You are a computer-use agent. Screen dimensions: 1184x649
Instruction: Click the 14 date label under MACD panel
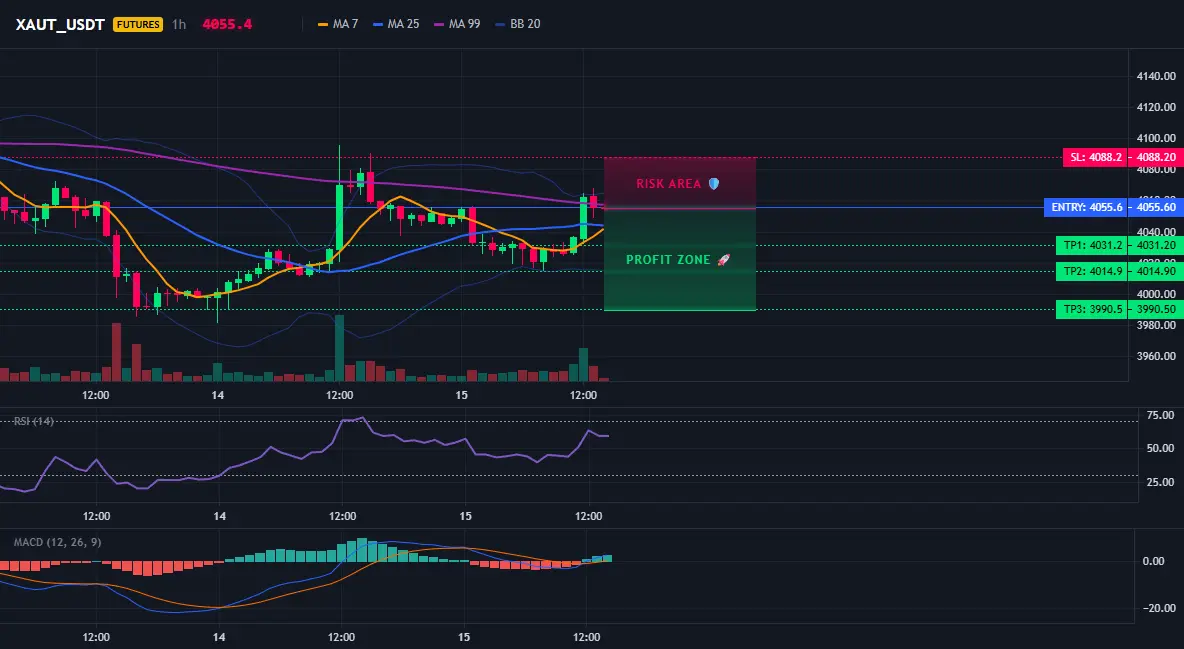pyautogui.click(x=218, y=637)
